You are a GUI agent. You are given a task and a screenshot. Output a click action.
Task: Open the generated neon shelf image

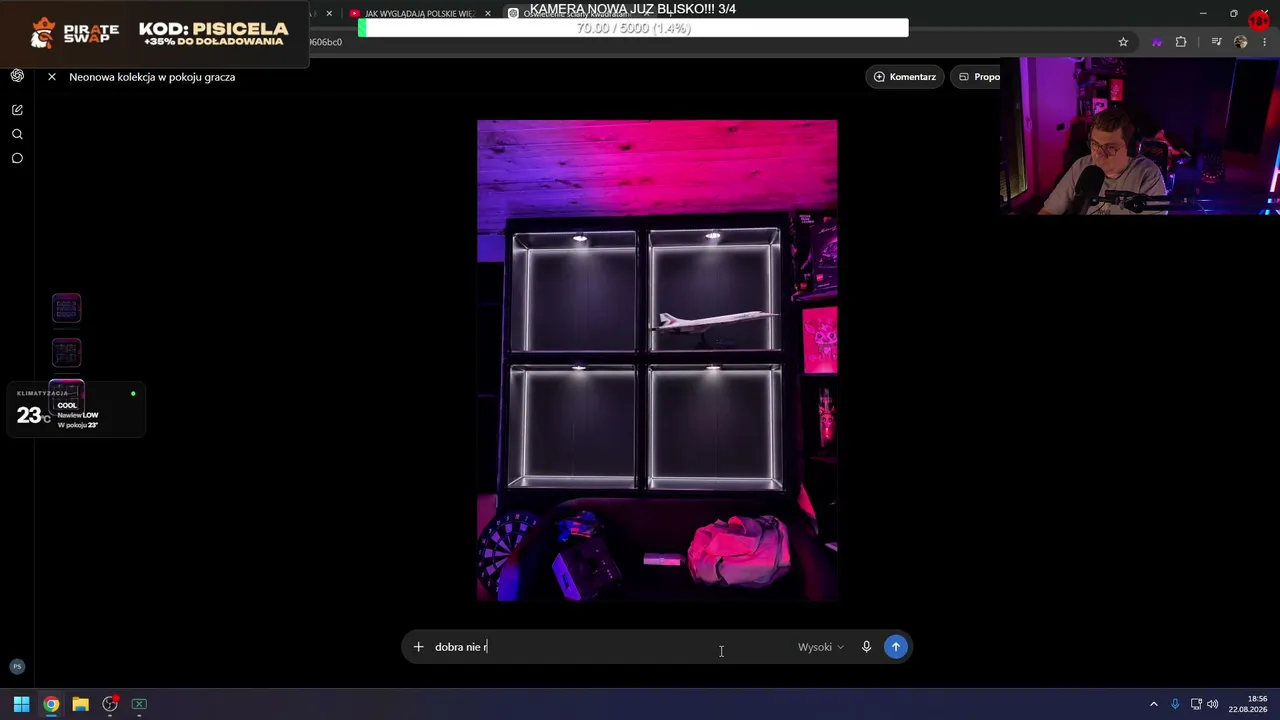(657, 360)
